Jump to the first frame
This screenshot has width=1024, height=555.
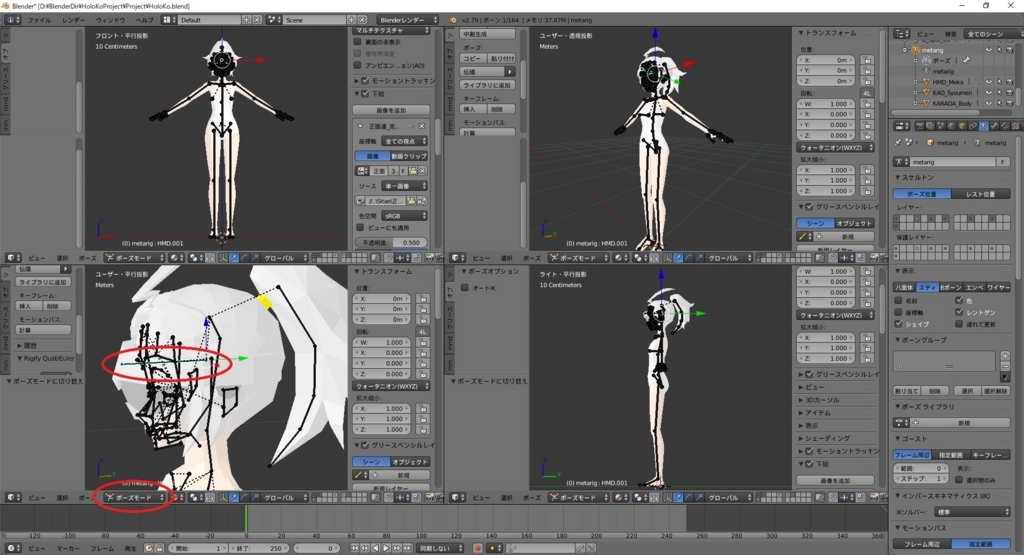355,548
